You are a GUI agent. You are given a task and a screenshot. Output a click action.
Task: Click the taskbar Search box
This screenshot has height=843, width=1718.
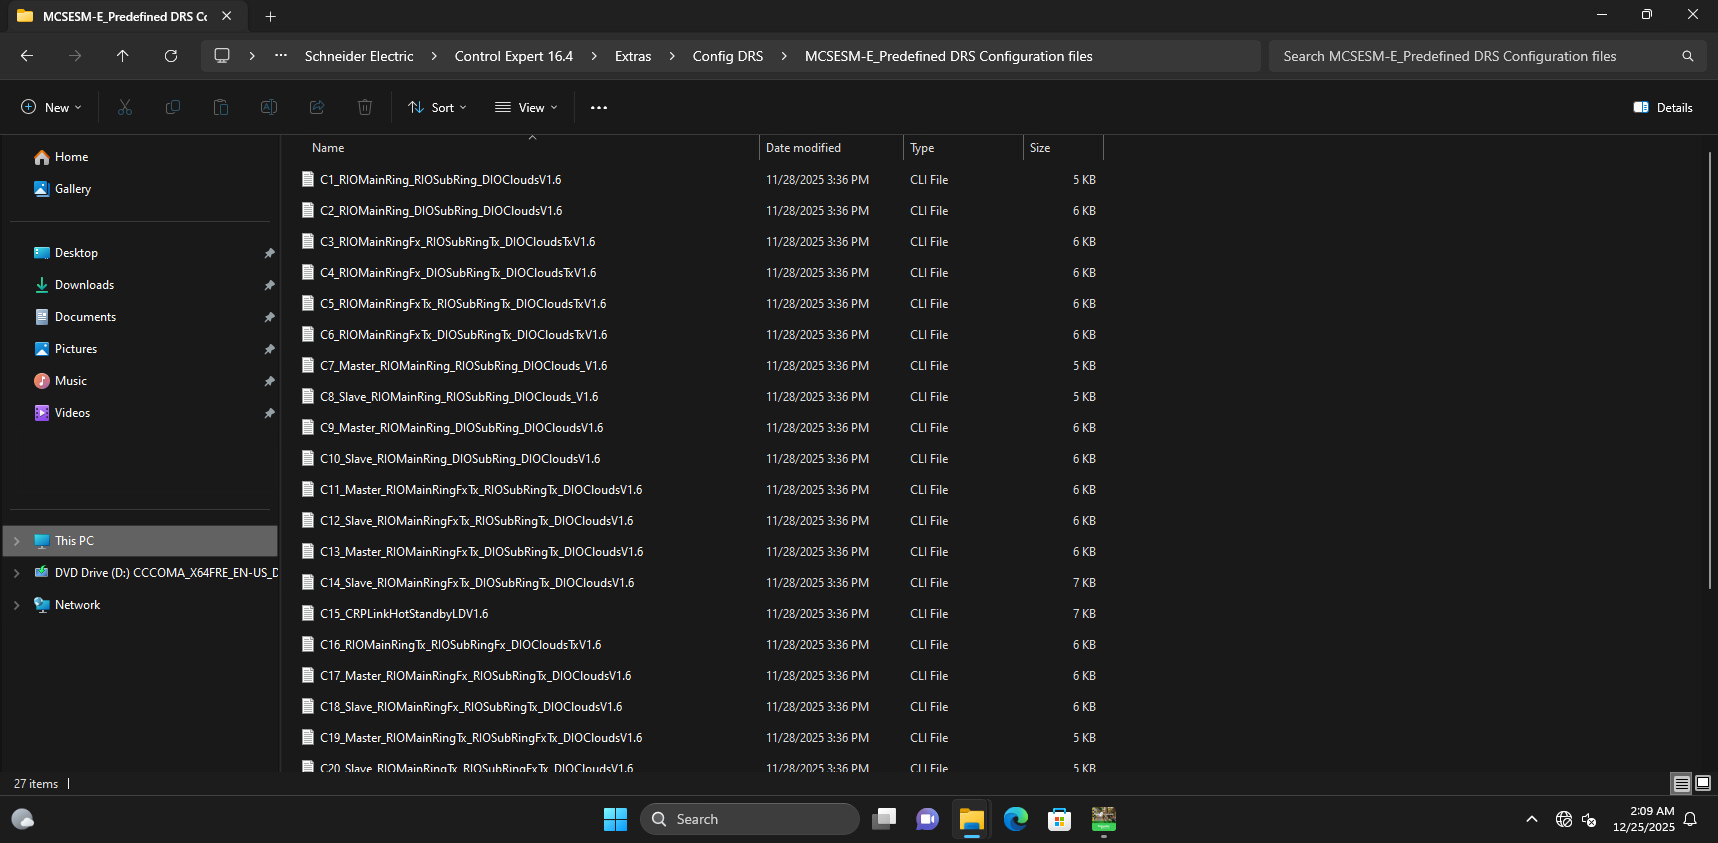(750, 819)
